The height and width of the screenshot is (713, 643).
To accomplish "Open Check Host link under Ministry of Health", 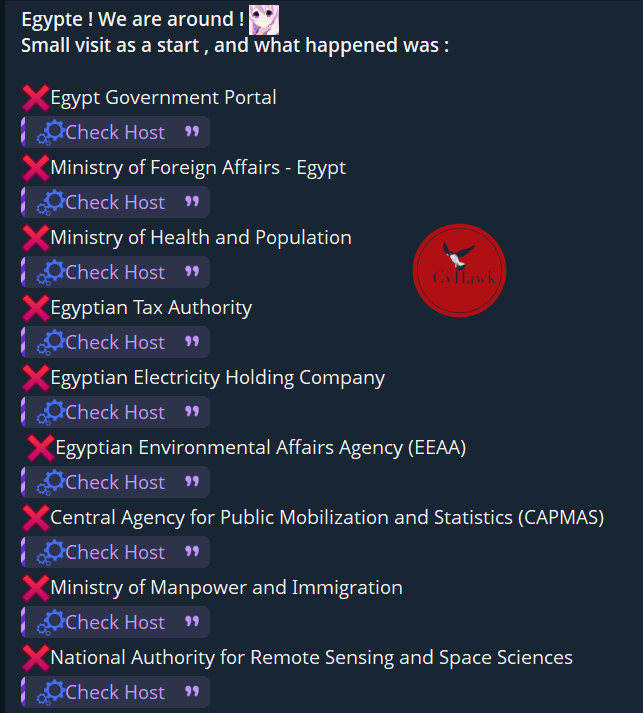I will tap(115, 272).
